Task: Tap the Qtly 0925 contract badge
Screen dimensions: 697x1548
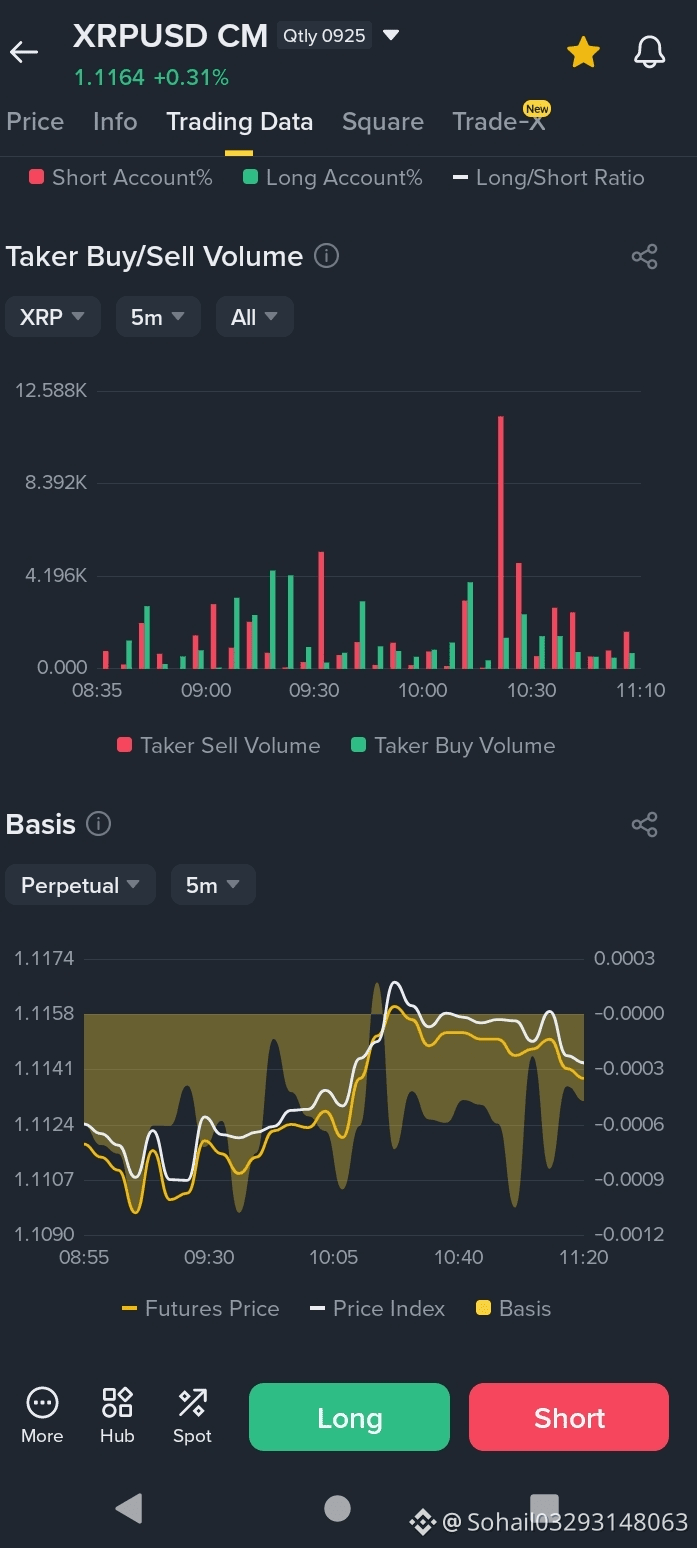Action: point(324,36)
